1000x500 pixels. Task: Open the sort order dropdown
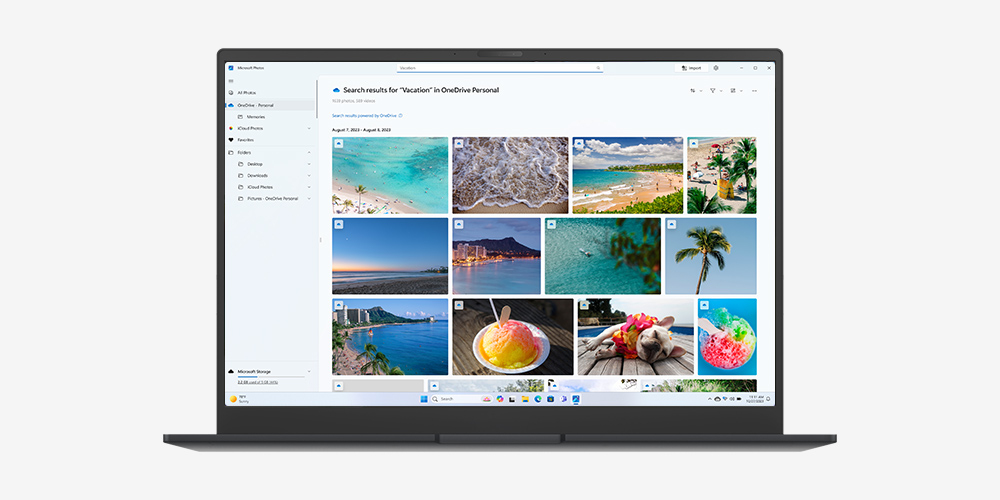coord(696,91)
